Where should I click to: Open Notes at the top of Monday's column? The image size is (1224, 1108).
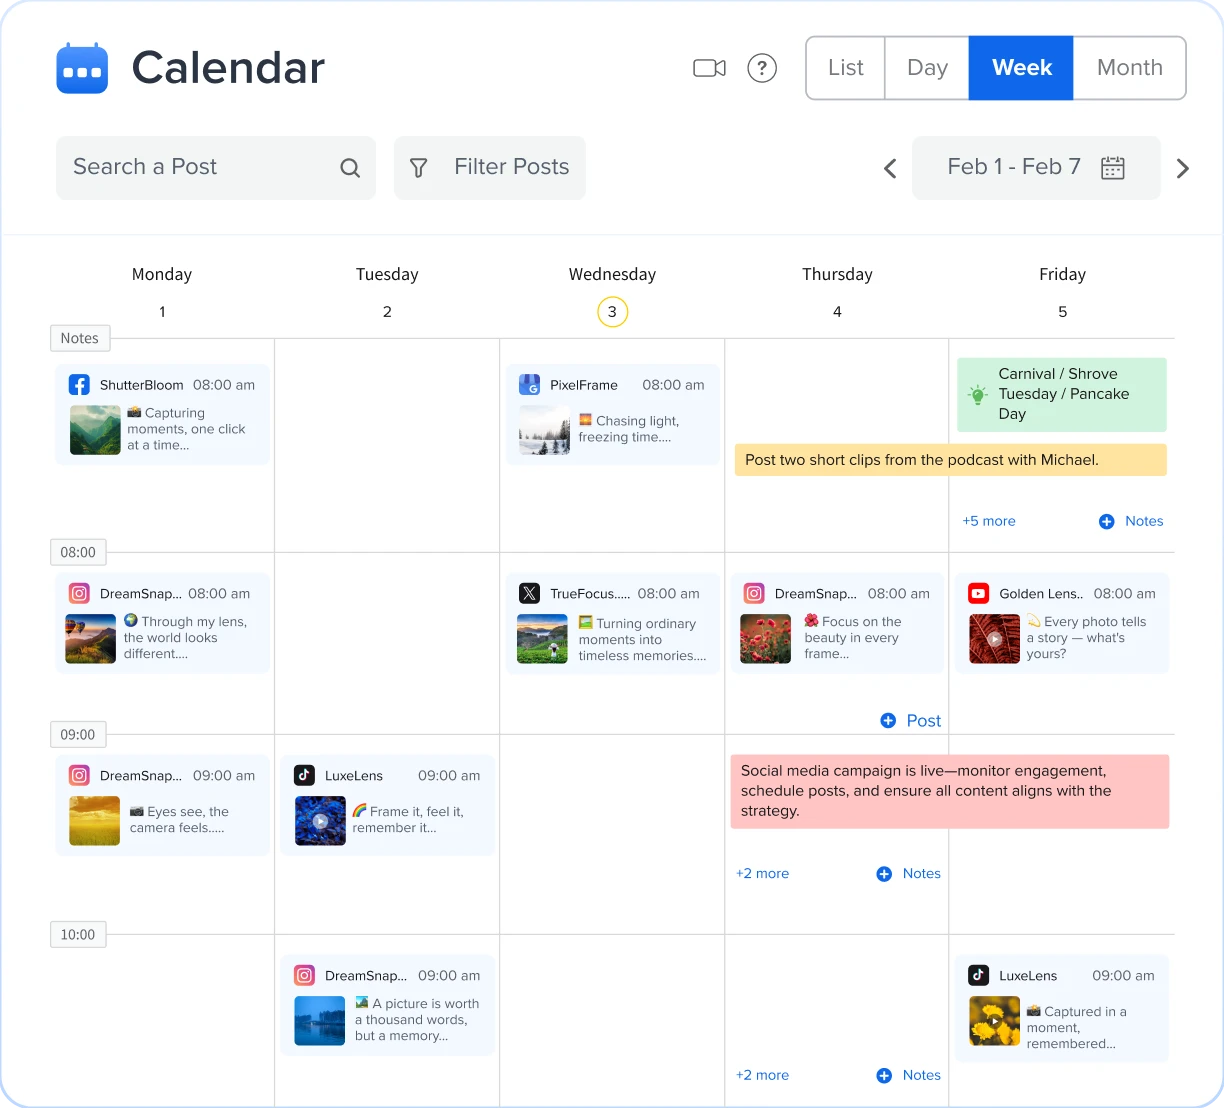pos(80,338)
